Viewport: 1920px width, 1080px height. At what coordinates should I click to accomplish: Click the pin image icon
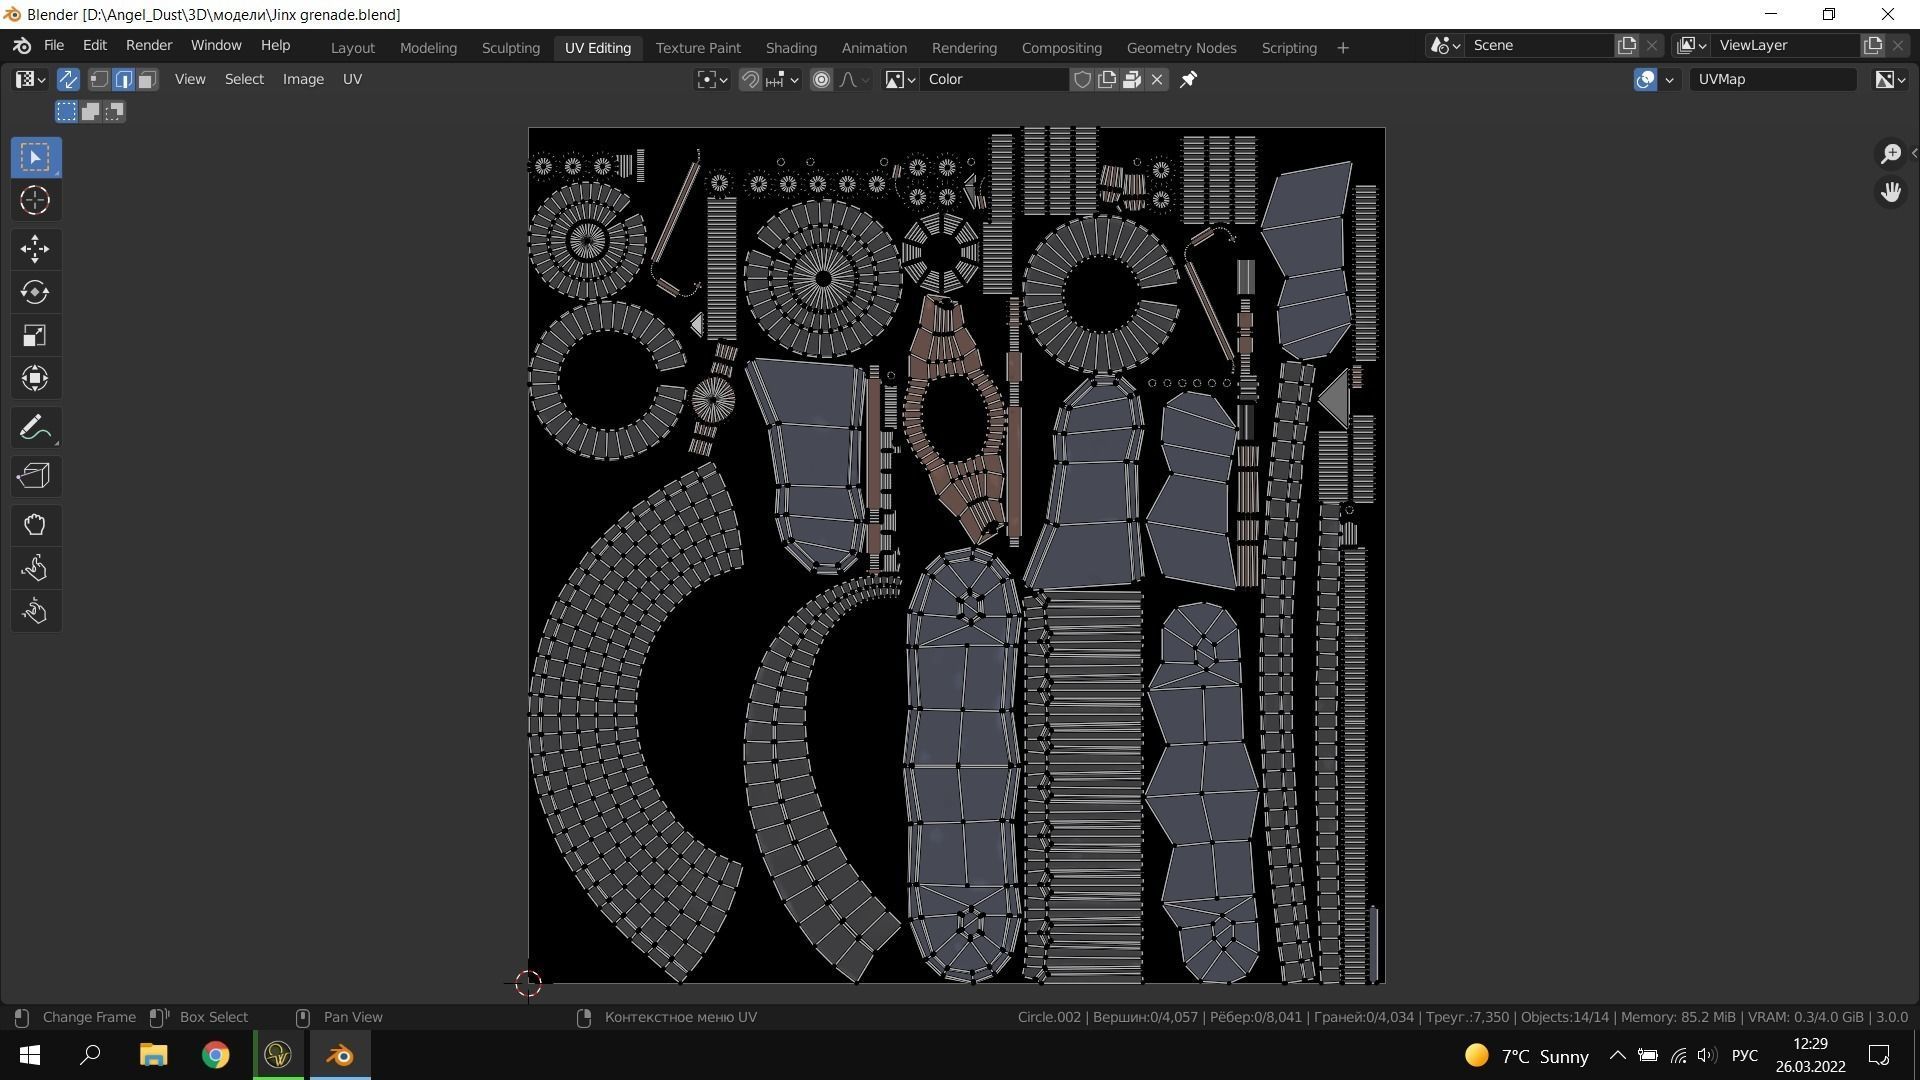tap(1188, 79)
